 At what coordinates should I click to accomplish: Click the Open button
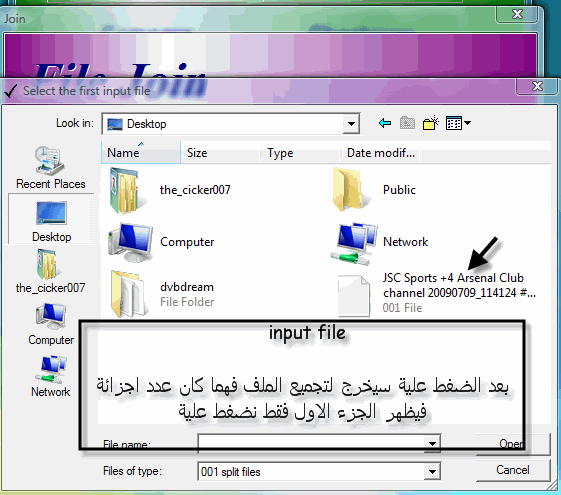(x=512, y=444)
